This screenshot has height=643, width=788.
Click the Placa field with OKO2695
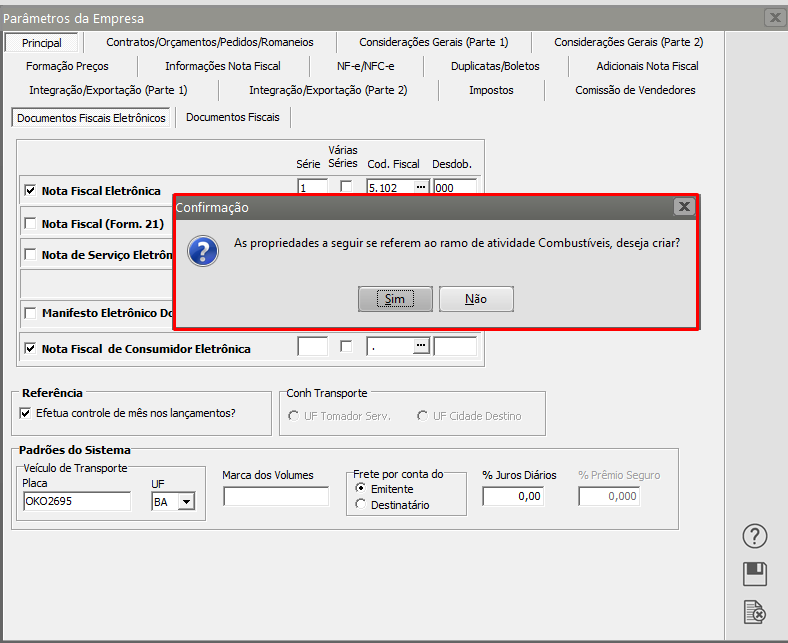point(77,501)
